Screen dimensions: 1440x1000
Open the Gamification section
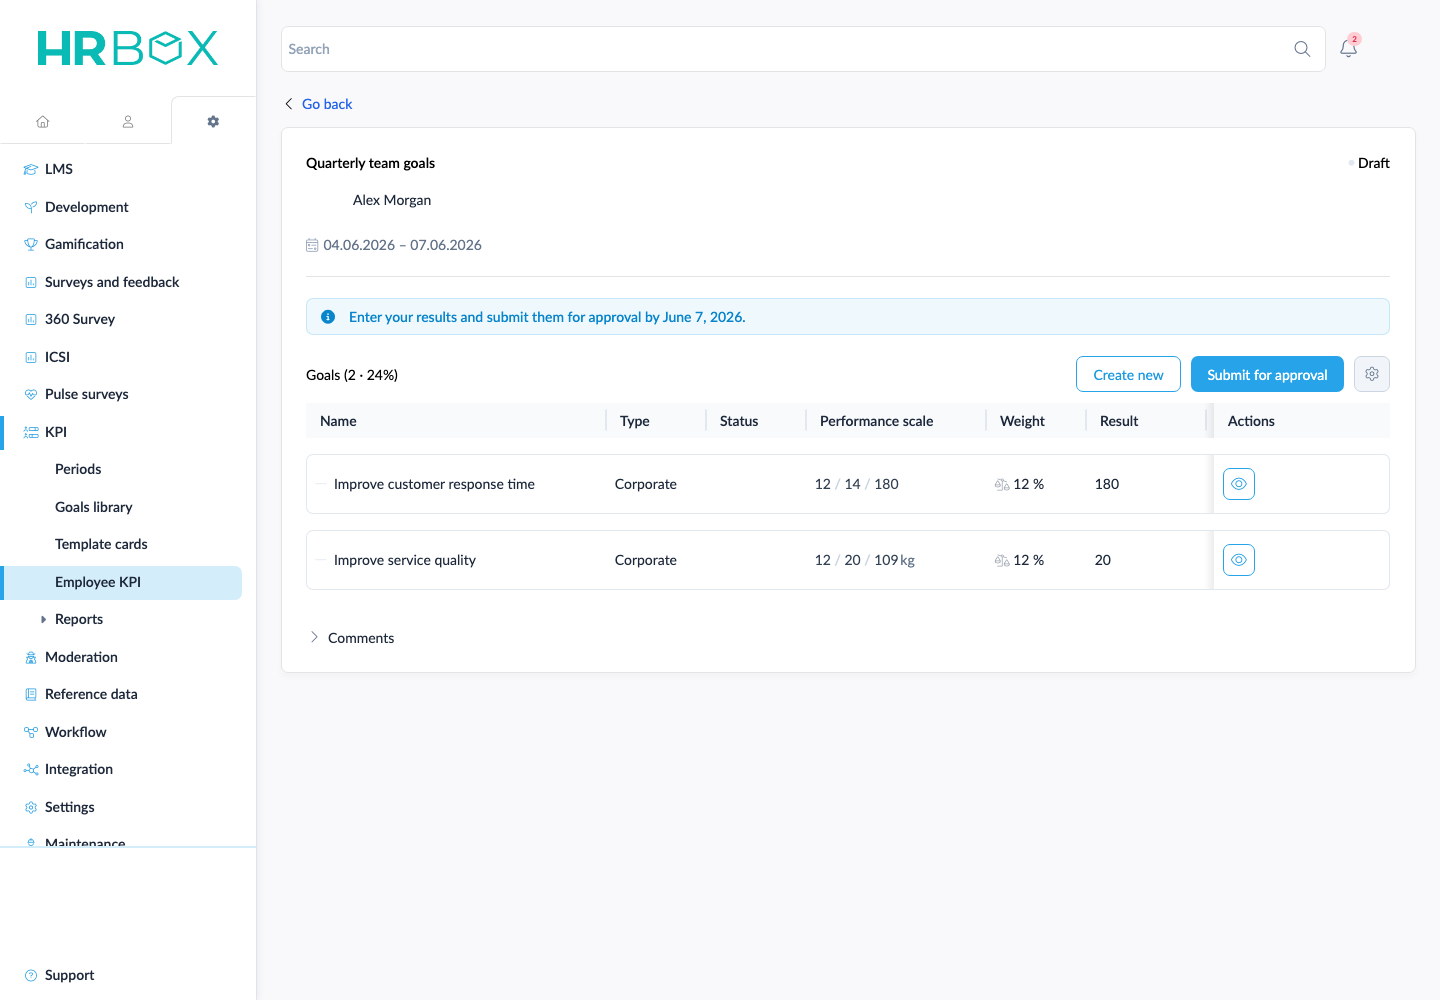click(84, 244)
